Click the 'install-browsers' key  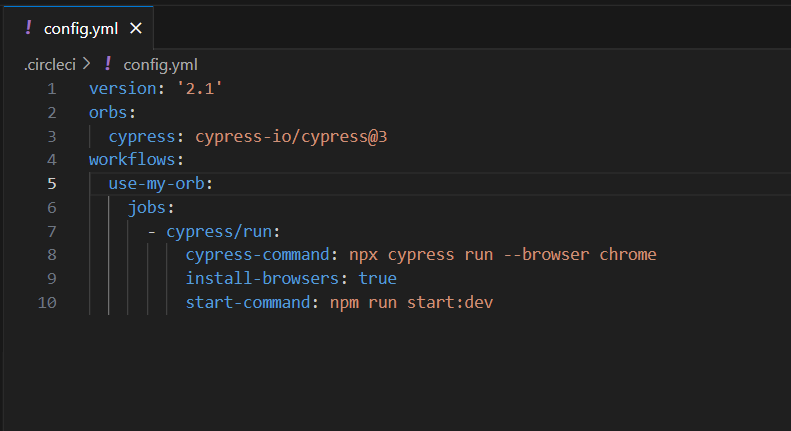(x=262, y=279)
